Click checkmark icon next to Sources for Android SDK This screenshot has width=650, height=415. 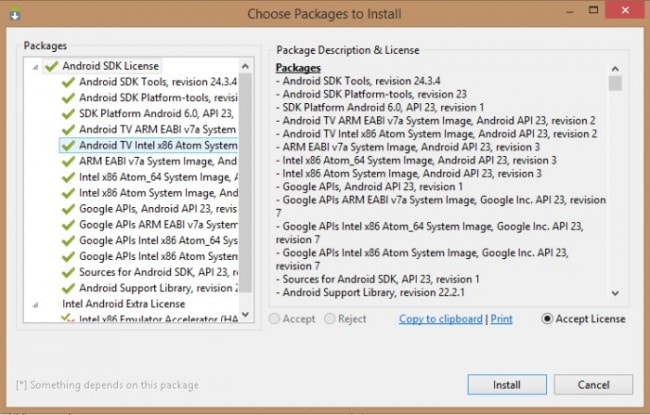click(68, 272)
